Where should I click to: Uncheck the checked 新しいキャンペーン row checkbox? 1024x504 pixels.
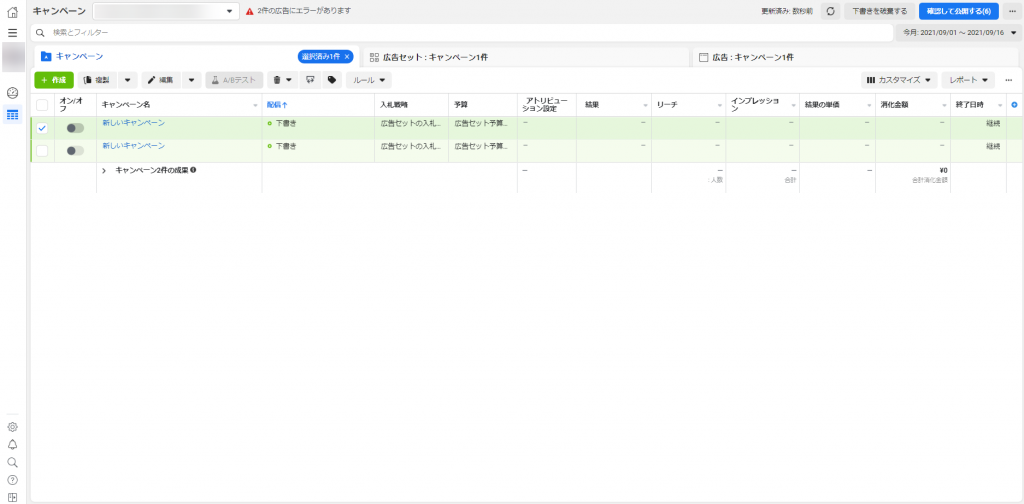tap(42, 128)
